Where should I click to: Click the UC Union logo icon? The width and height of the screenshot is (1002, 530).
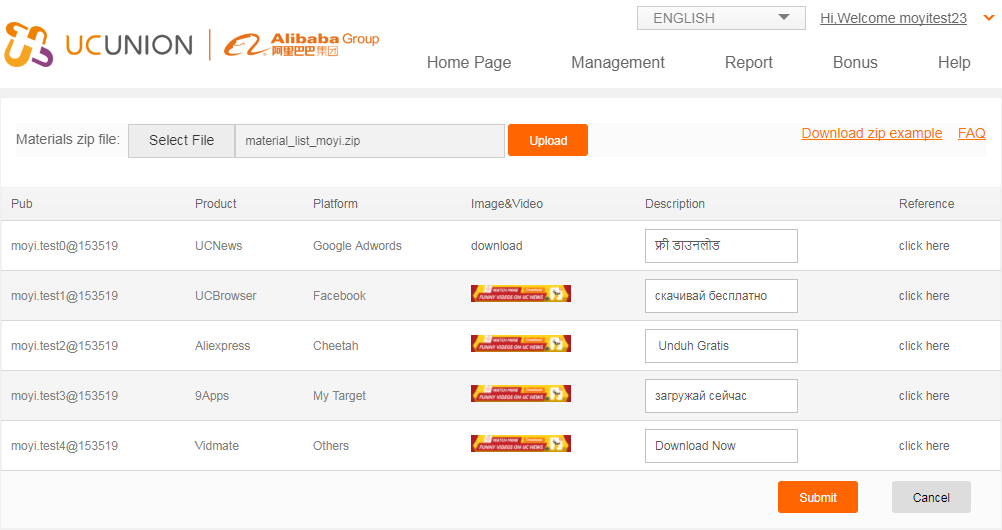[28, 45]
